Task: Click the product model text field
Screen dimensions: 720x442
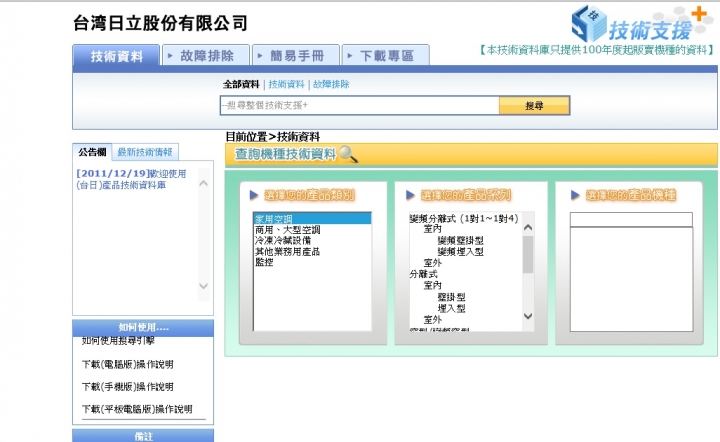Action: point(631,219)
